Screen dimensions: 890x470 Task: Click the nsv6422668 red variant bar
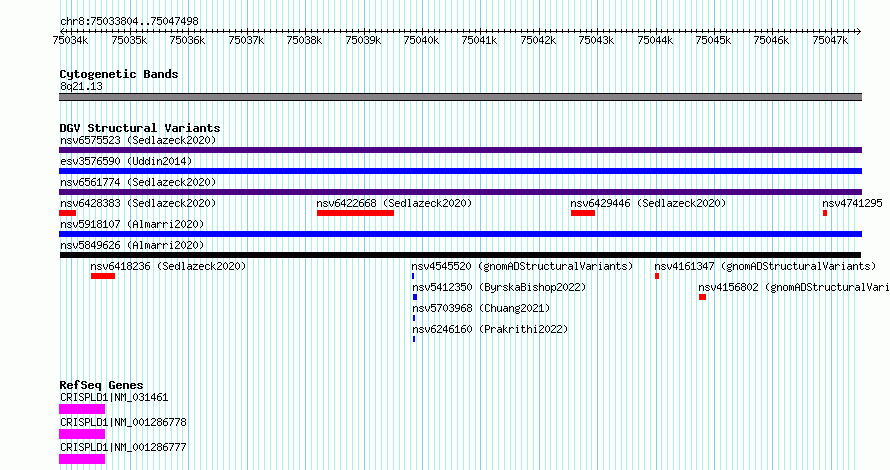tap(355, 213)
